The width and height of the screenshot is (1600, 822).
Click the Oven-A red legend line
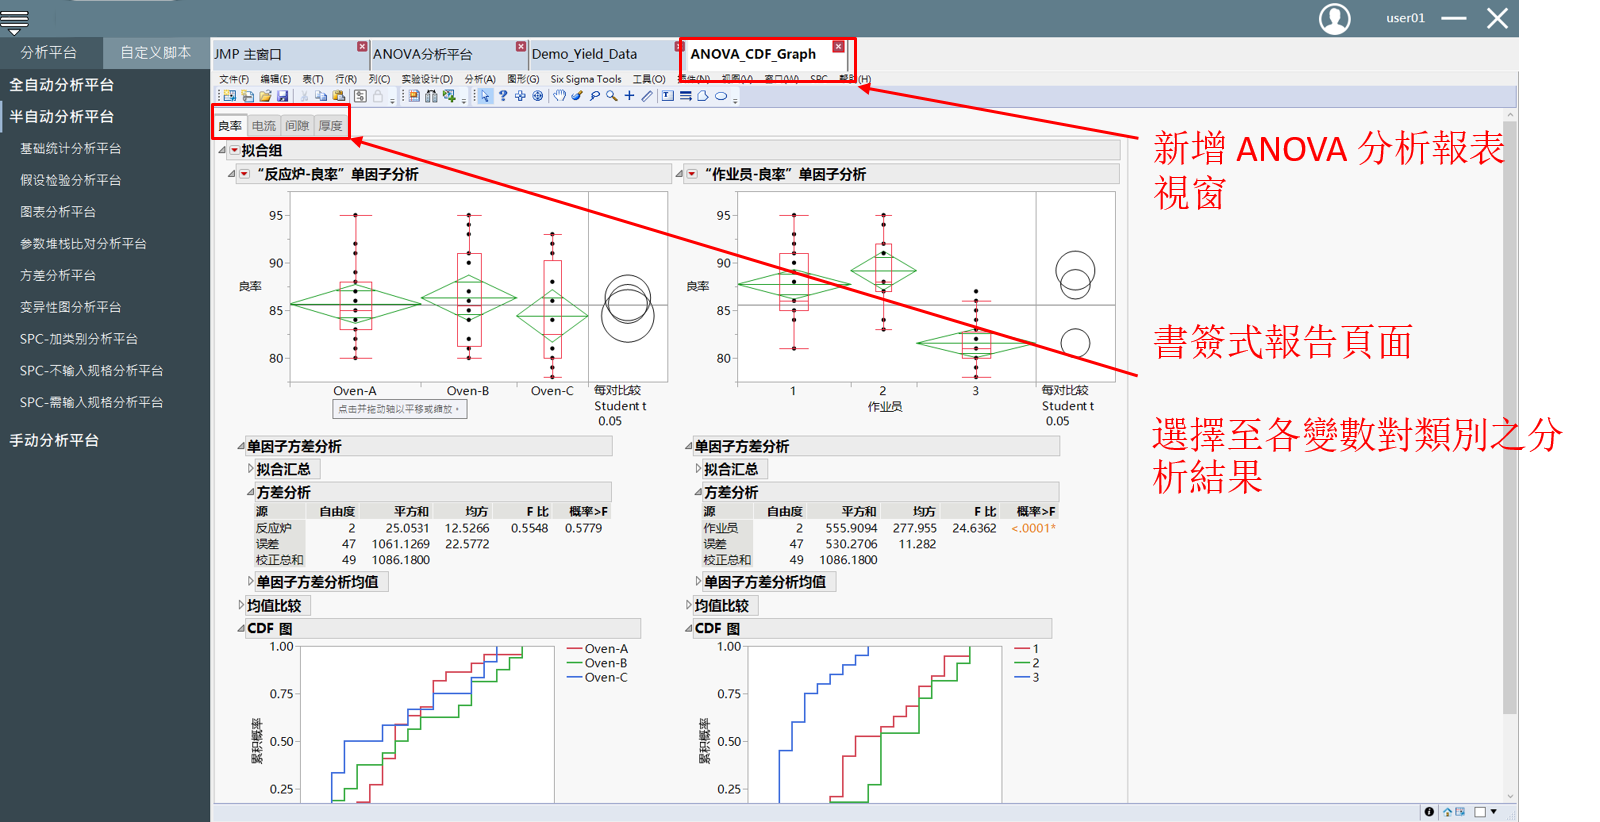coord(575,649)
